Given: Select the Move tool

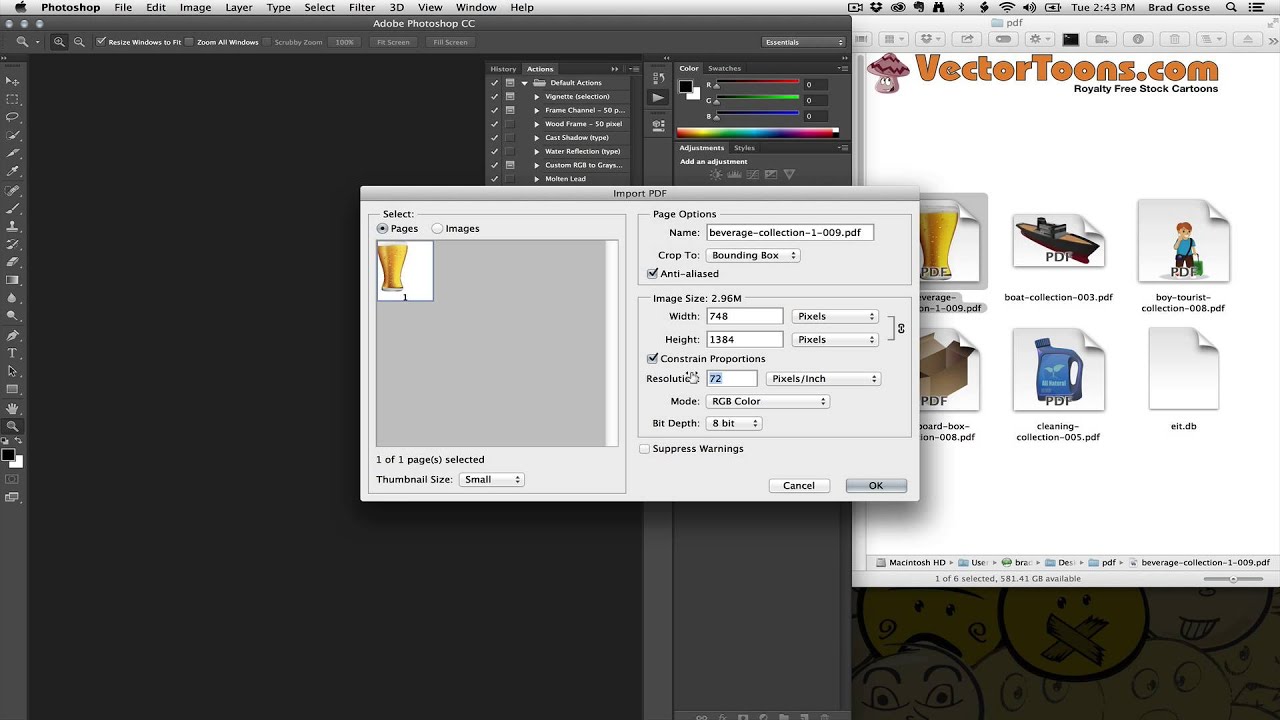Looking at the screenshot, I should point(13,81).
